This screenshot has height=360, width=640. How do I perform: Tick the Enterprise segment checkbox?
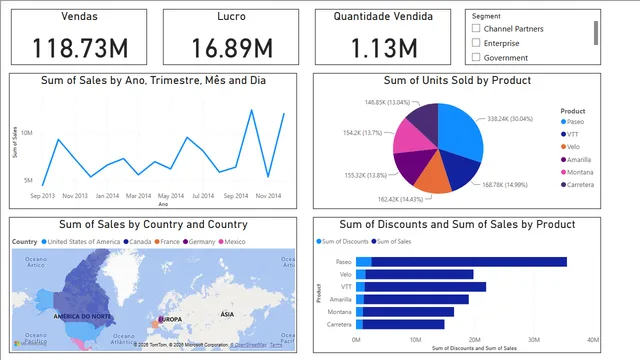476,42
